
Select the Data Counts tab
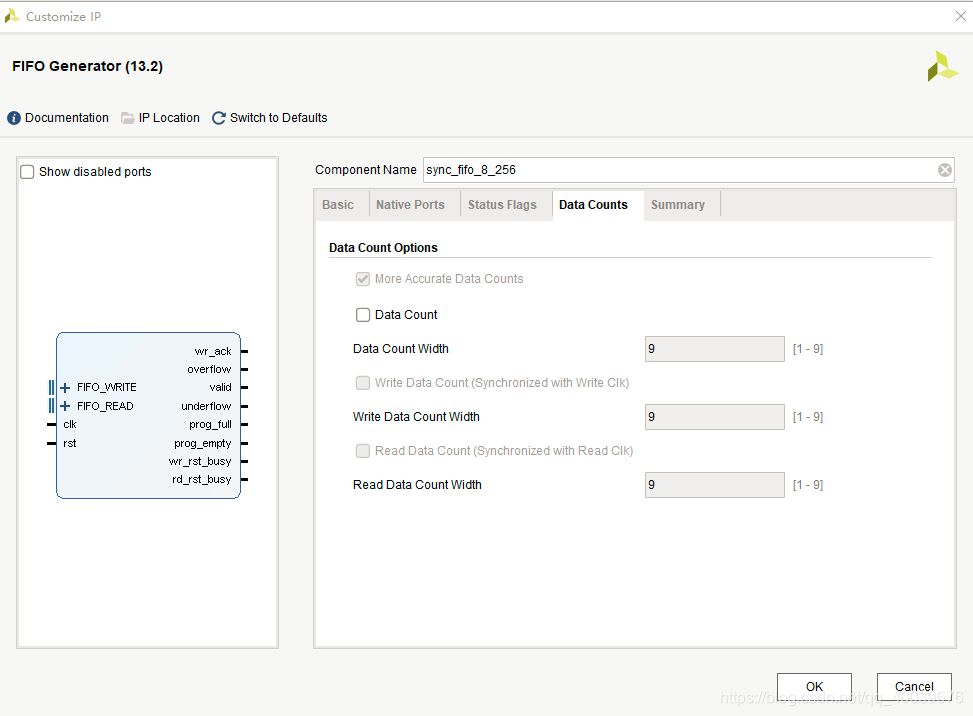tap(593, 205)
